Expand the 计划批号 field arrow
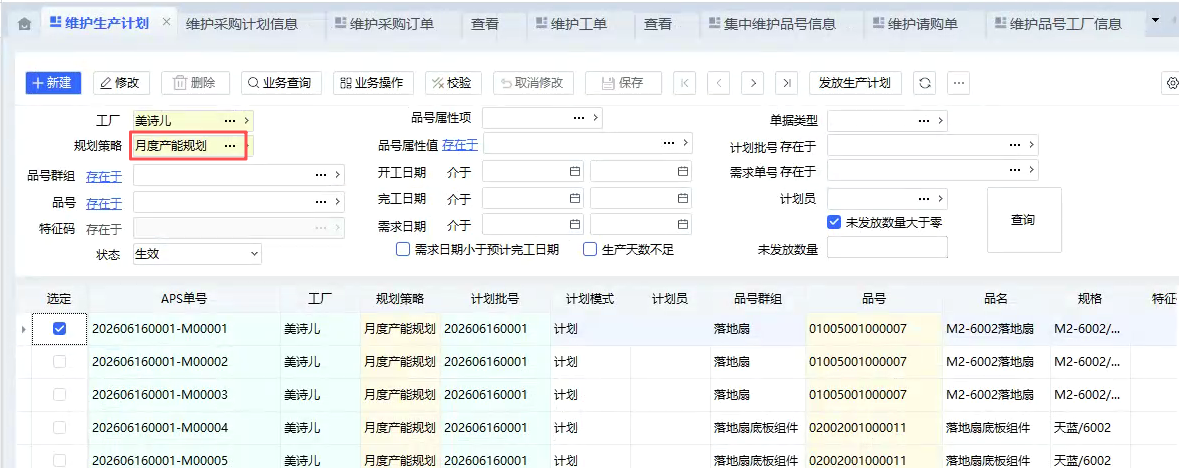 [1032, 144]
